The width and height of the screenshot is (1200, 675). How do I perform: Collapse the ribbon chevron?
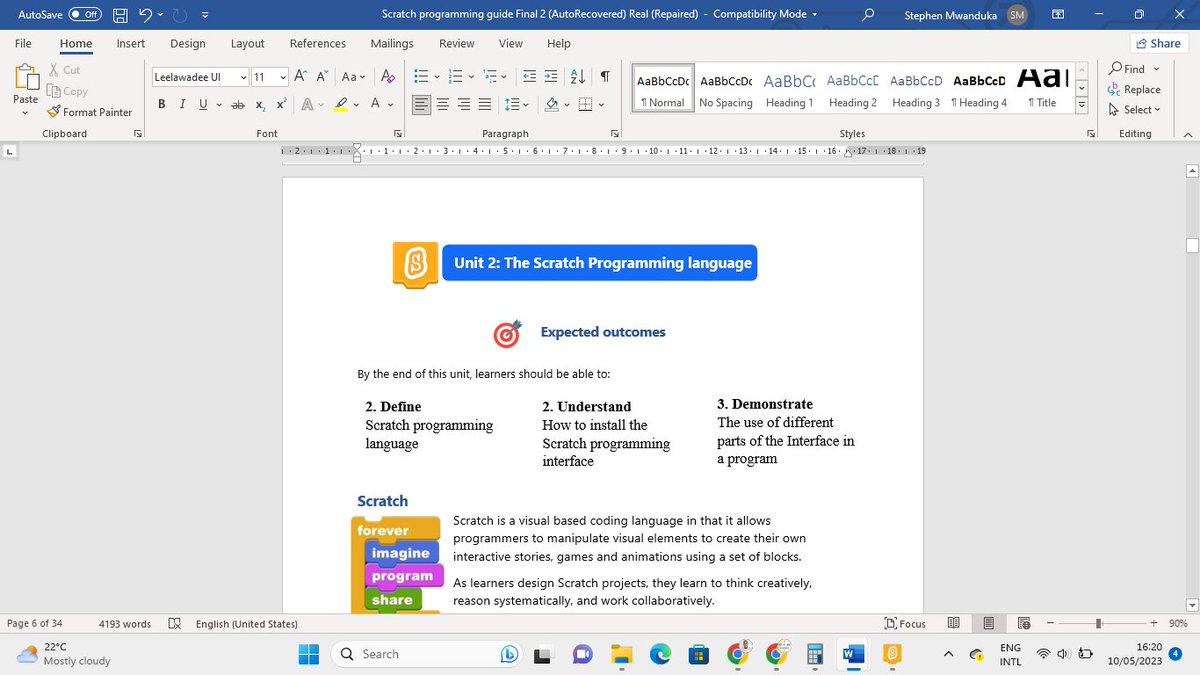coord(1186,134)
